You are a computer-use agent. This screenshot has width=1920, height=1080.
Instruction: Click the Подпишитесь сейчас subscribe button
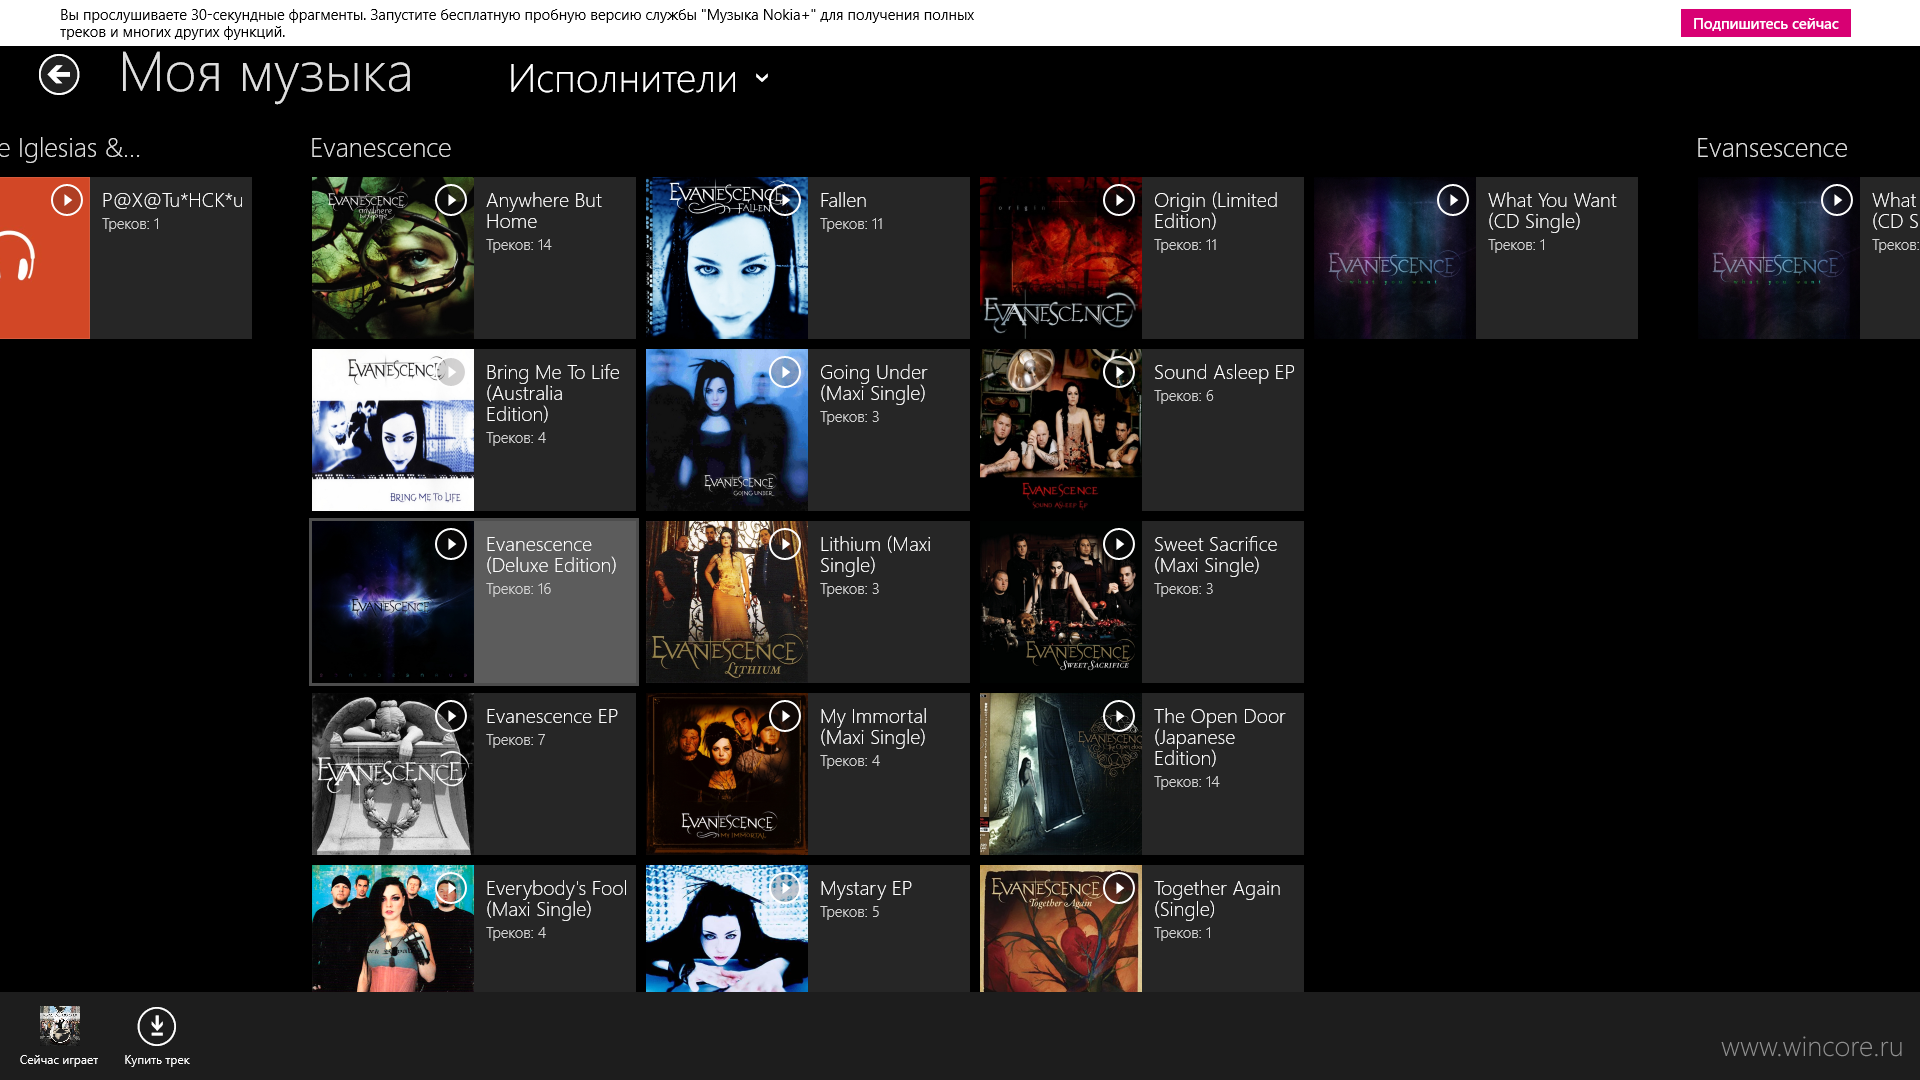pyautogui.click(x=1765, y=24)
